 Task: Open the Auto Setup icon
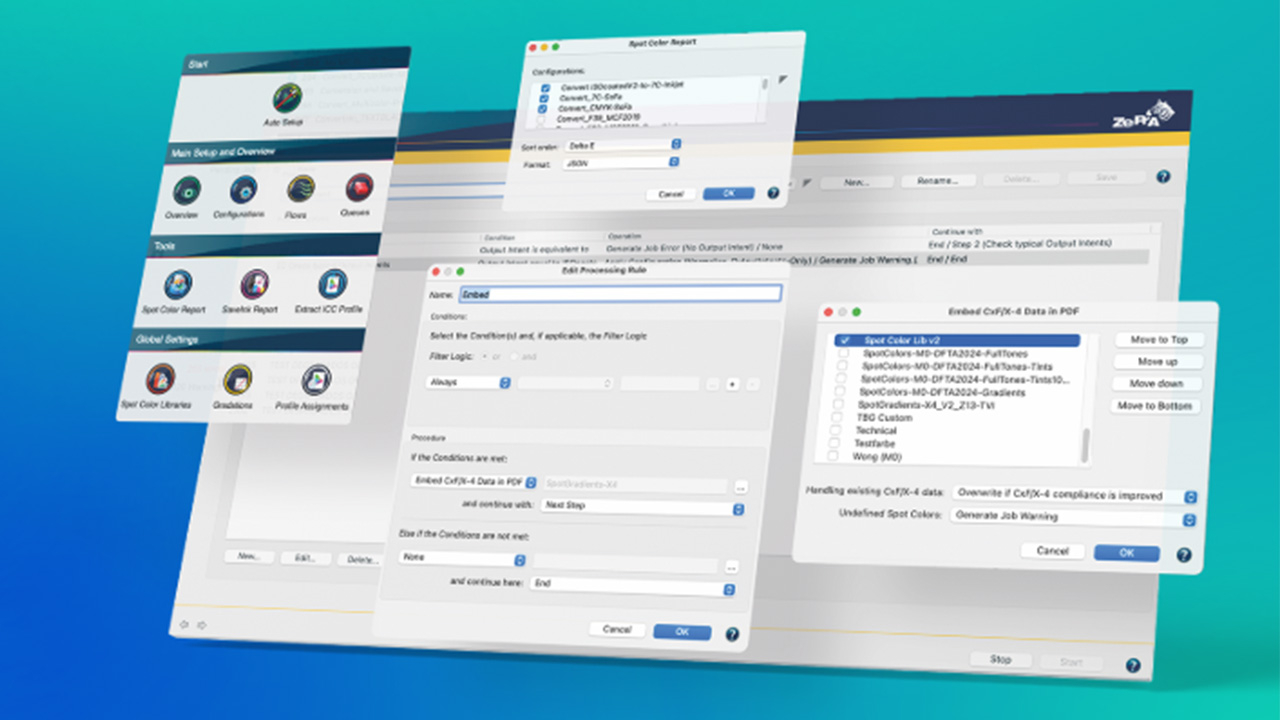pos(286,99)
